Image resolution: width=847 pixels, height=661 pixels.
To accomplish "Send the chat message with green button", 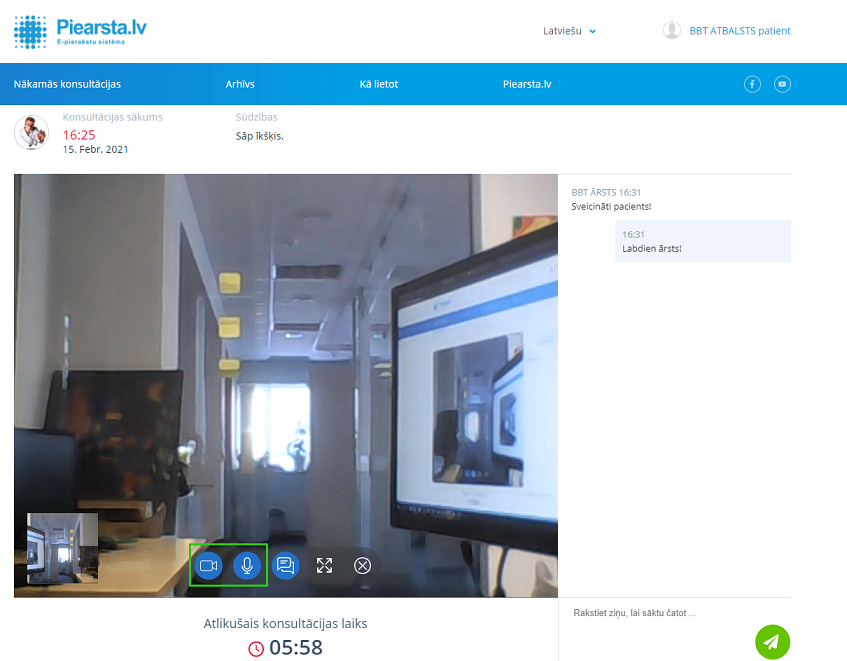I will [x=772, y=641].
